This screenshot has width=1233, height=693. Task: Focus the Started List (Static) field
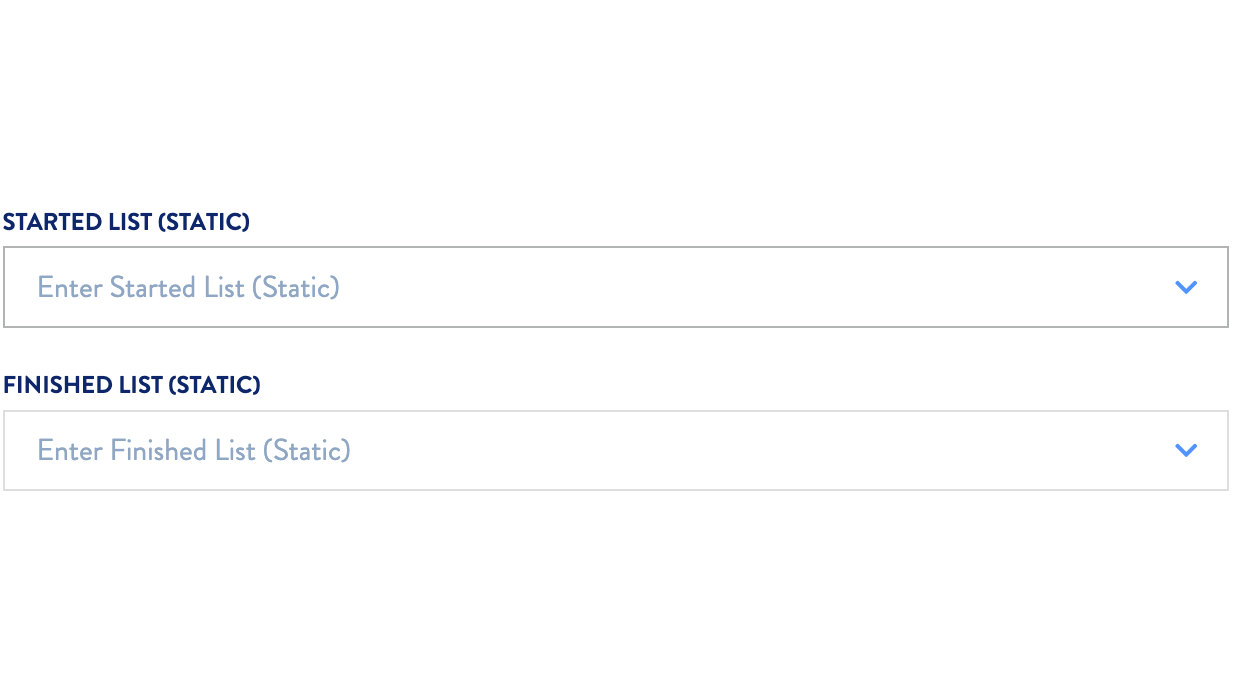click(x=615, y=287)
